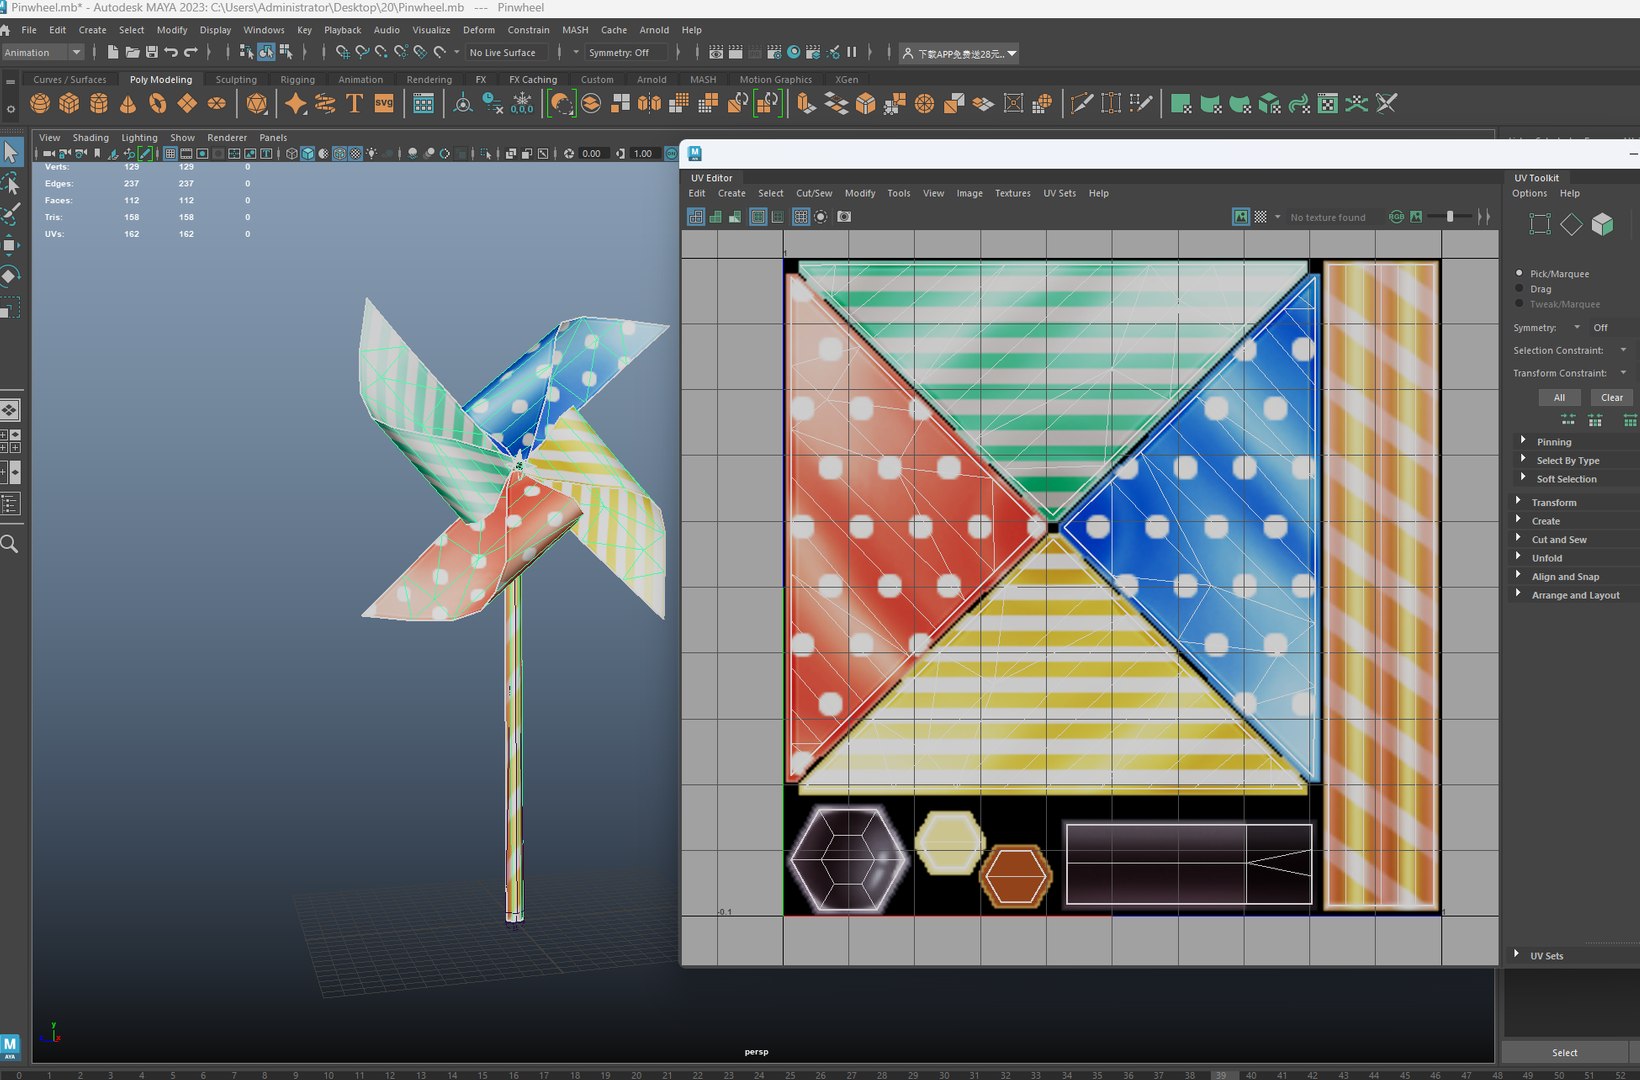Open the Options menu in UV Toolkit

1529,193
